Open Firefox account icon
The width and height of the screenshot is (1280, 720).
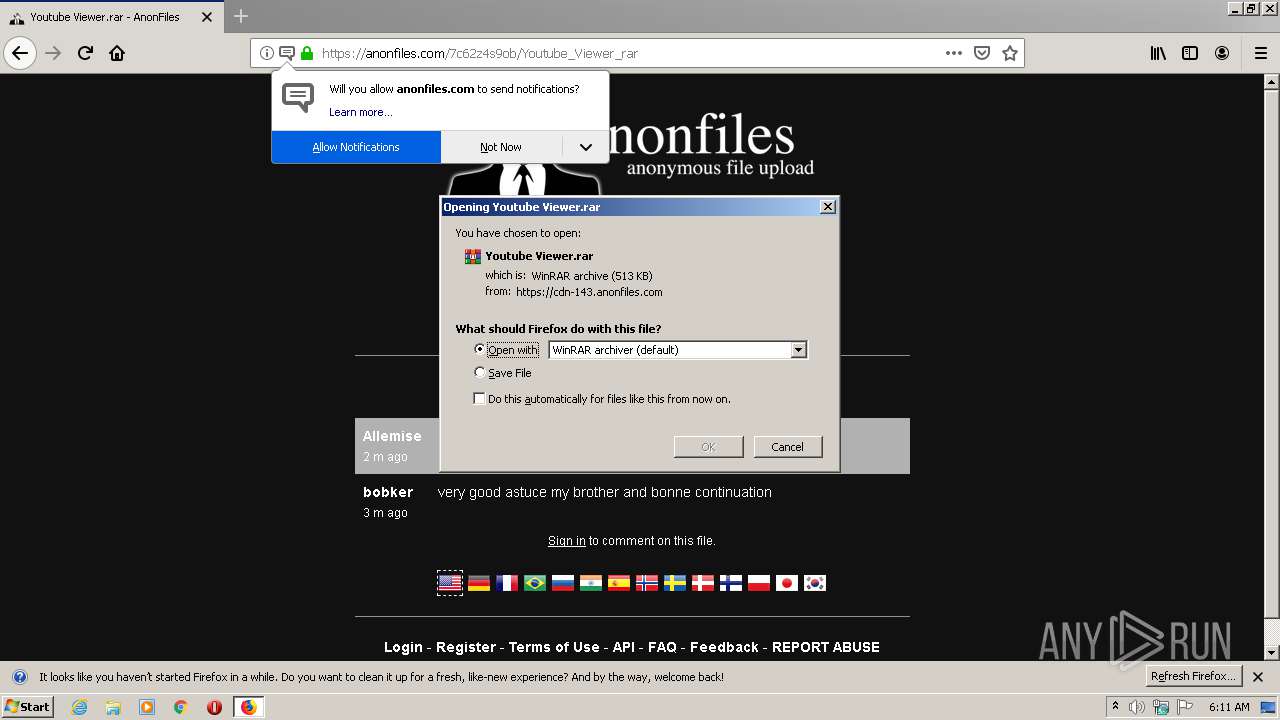(x=1222, y=53)
